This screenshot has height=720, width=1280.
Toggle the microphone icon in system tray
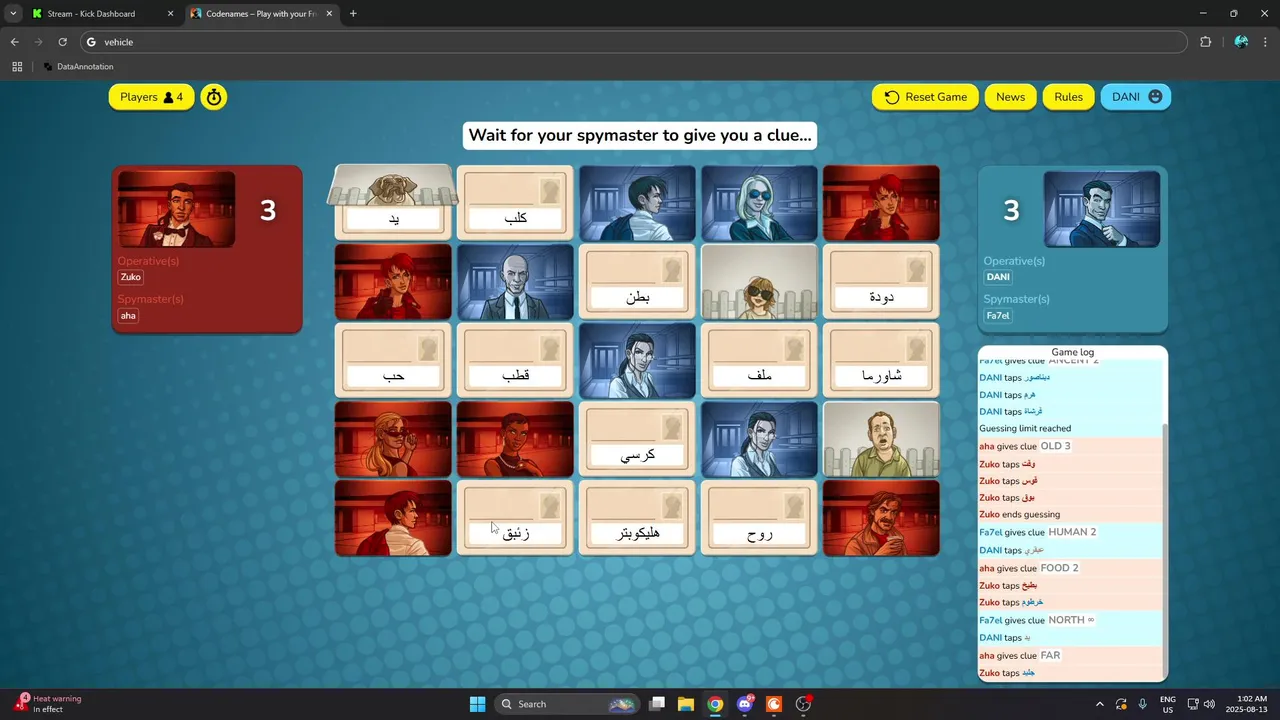pos(1142,704)
